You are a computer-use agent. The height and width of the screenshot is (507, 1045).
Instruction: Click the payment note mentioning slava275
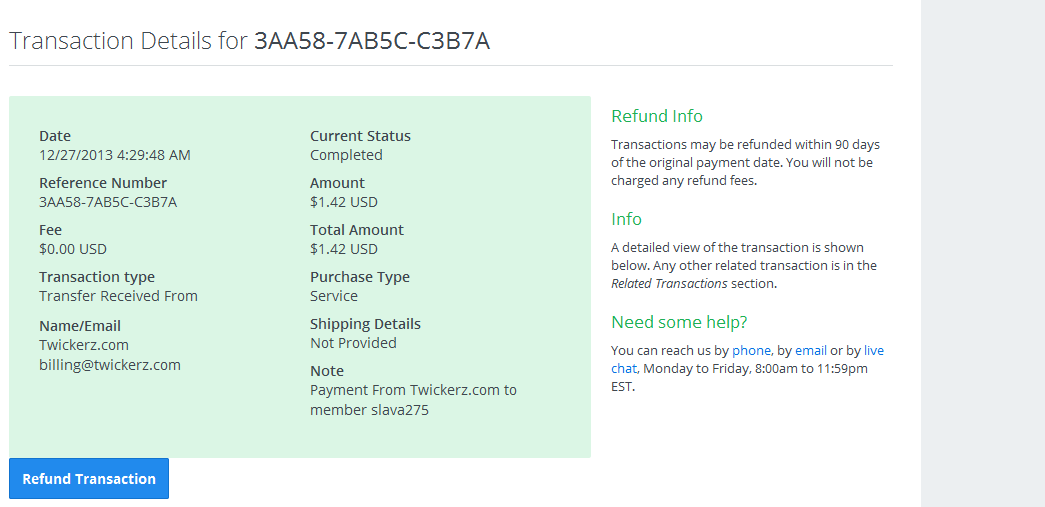pyautogui.click(x=413, y=400)
